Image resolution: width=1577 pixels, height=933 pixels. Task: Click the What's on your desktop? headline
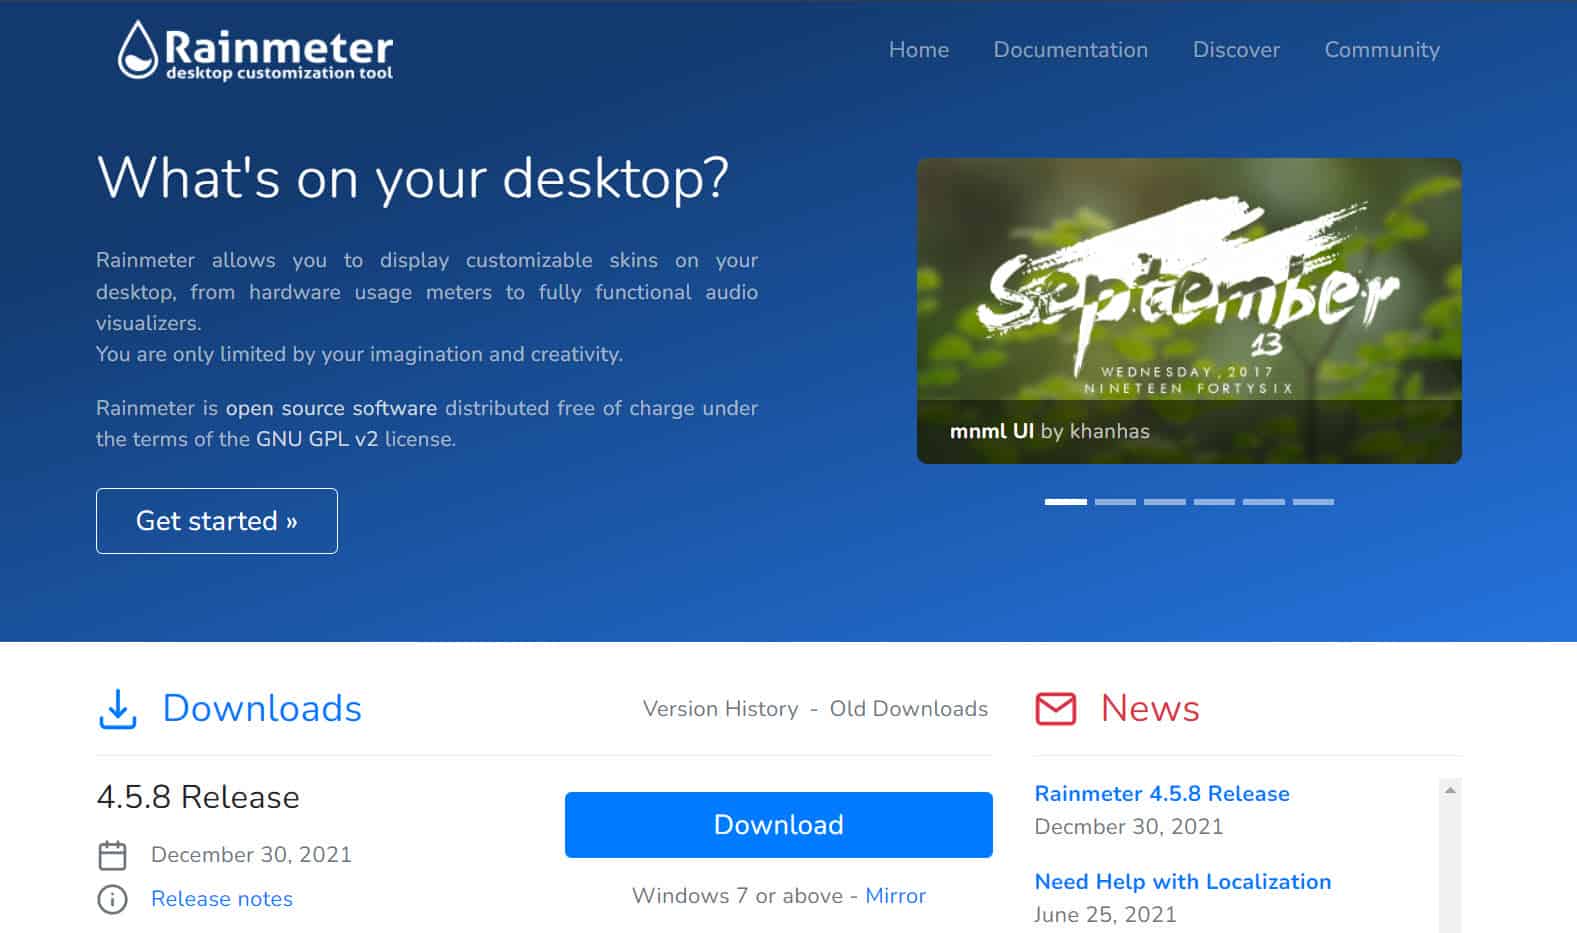point(412,180)
